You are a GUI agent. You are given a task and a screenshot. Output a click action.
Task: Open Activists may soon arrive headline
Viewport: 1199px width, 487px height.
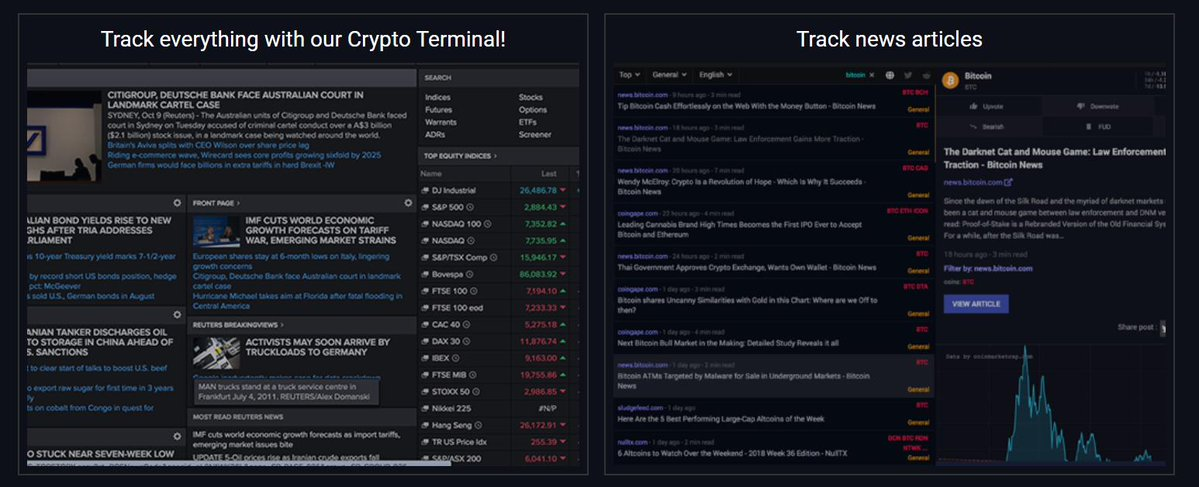(x=317, y=347)
